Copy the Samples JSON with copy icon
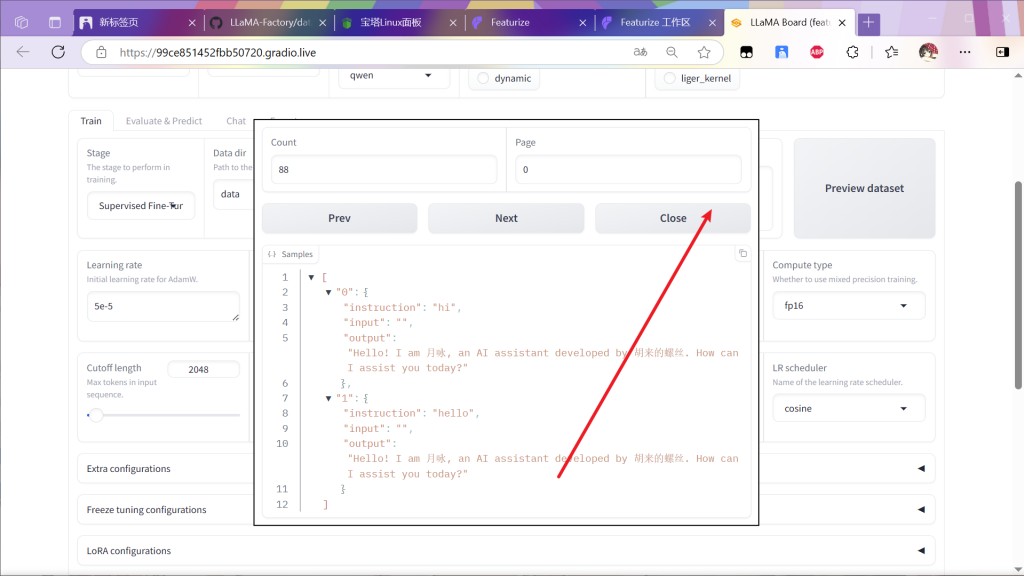The width and height of the screenshot is (1024, 576). coord(743,253)
